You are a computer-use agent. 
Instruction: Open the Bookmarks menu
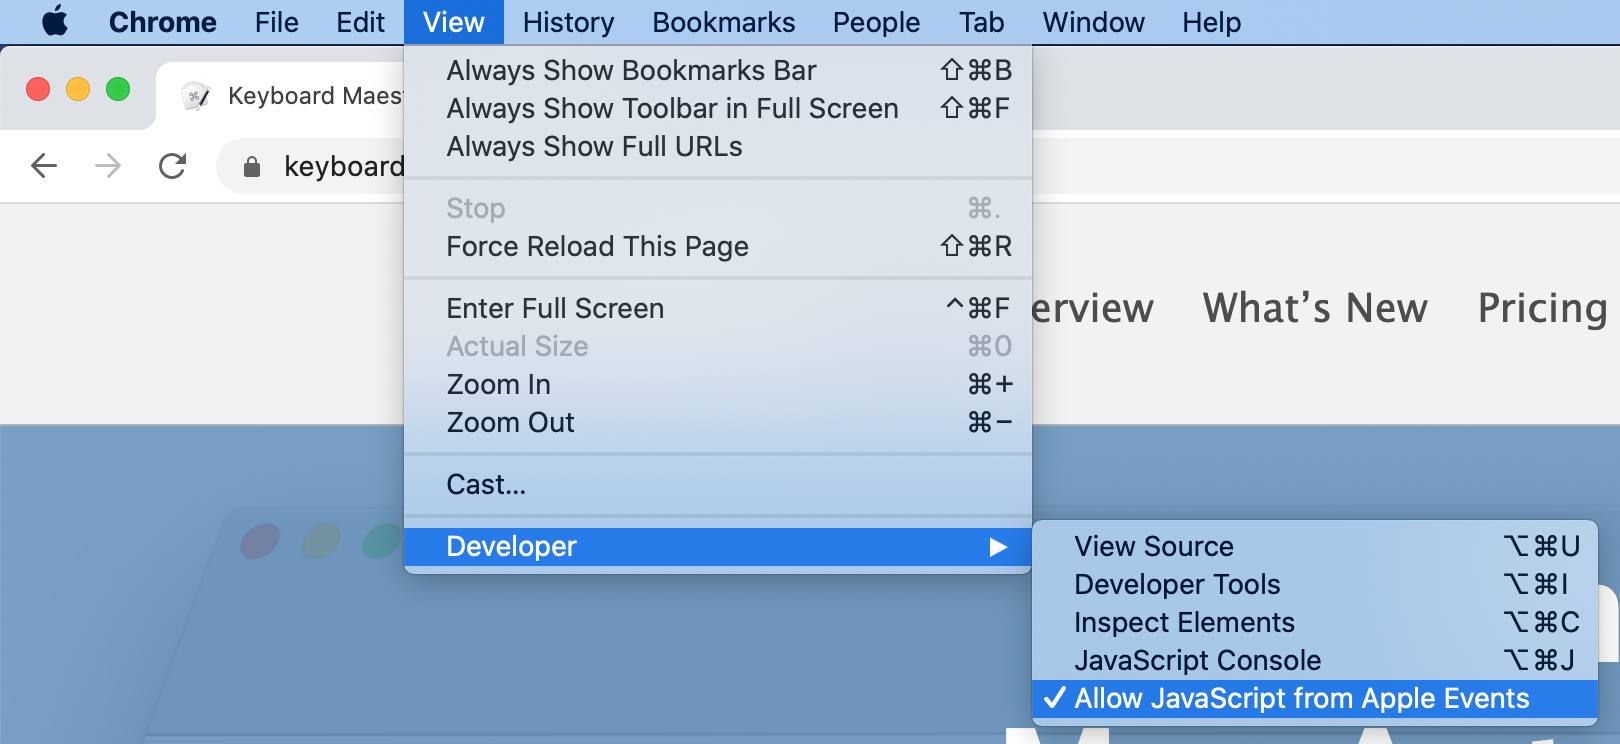point(723,22)
